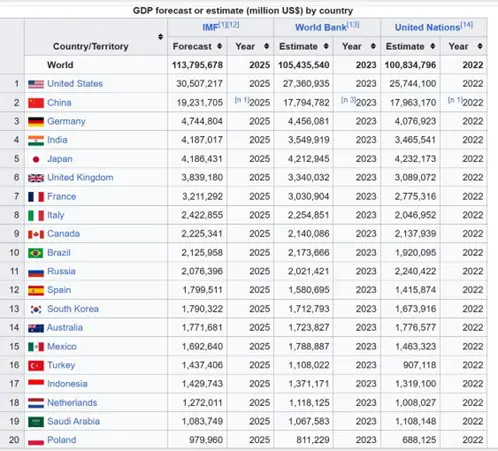Click the Brazil flag icon
The image size is (498, 451).
coord(36,253)
